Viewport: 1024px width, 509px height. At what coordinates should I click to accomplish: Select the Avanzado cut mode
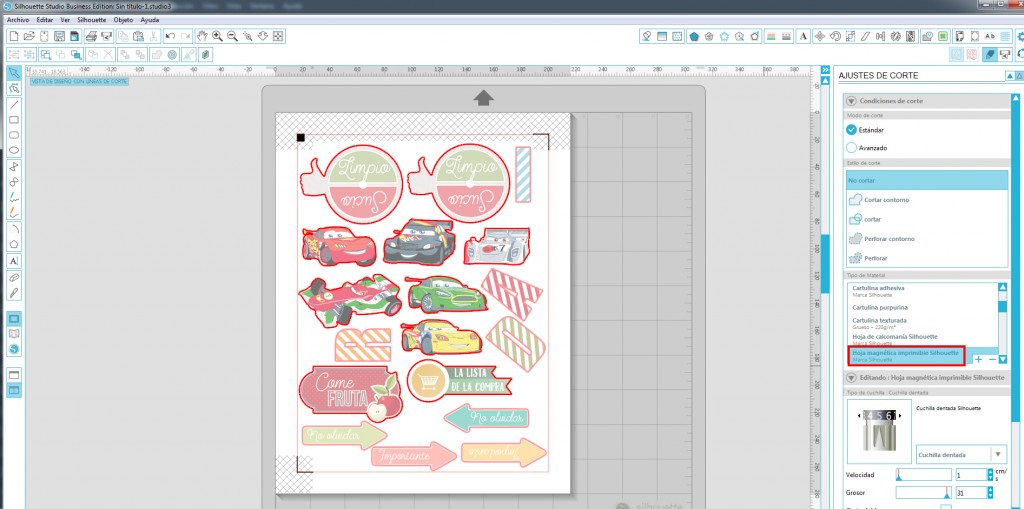tap(852, 148)
